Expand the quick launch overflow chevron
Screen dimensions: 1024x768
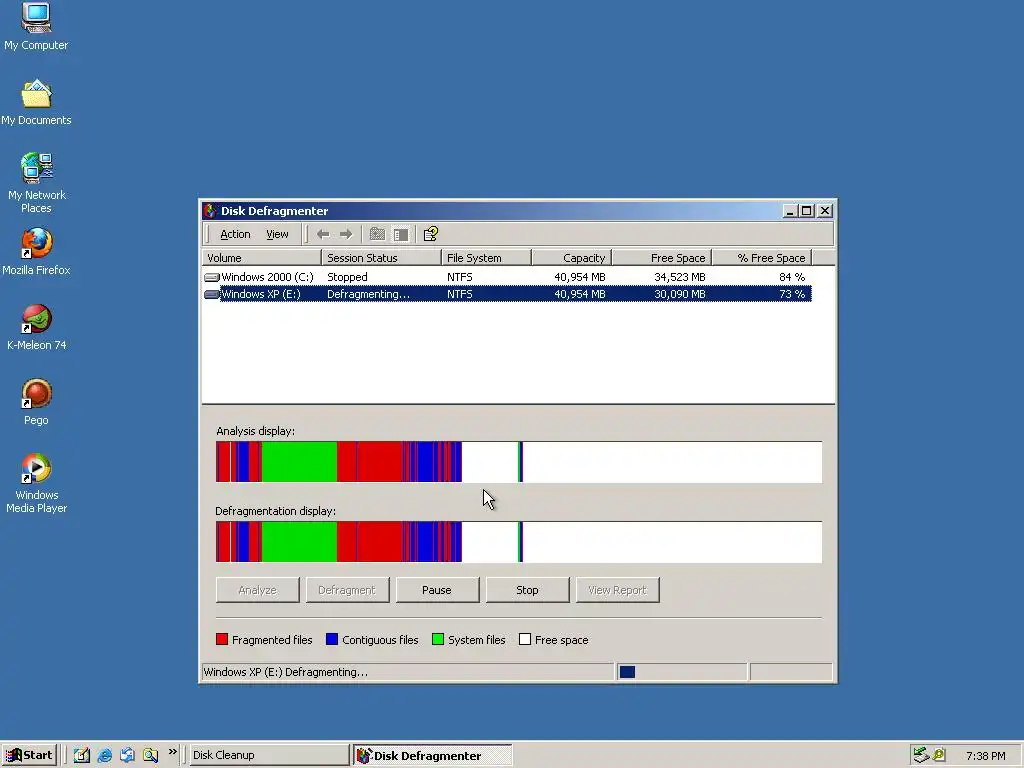click(172, 752)
